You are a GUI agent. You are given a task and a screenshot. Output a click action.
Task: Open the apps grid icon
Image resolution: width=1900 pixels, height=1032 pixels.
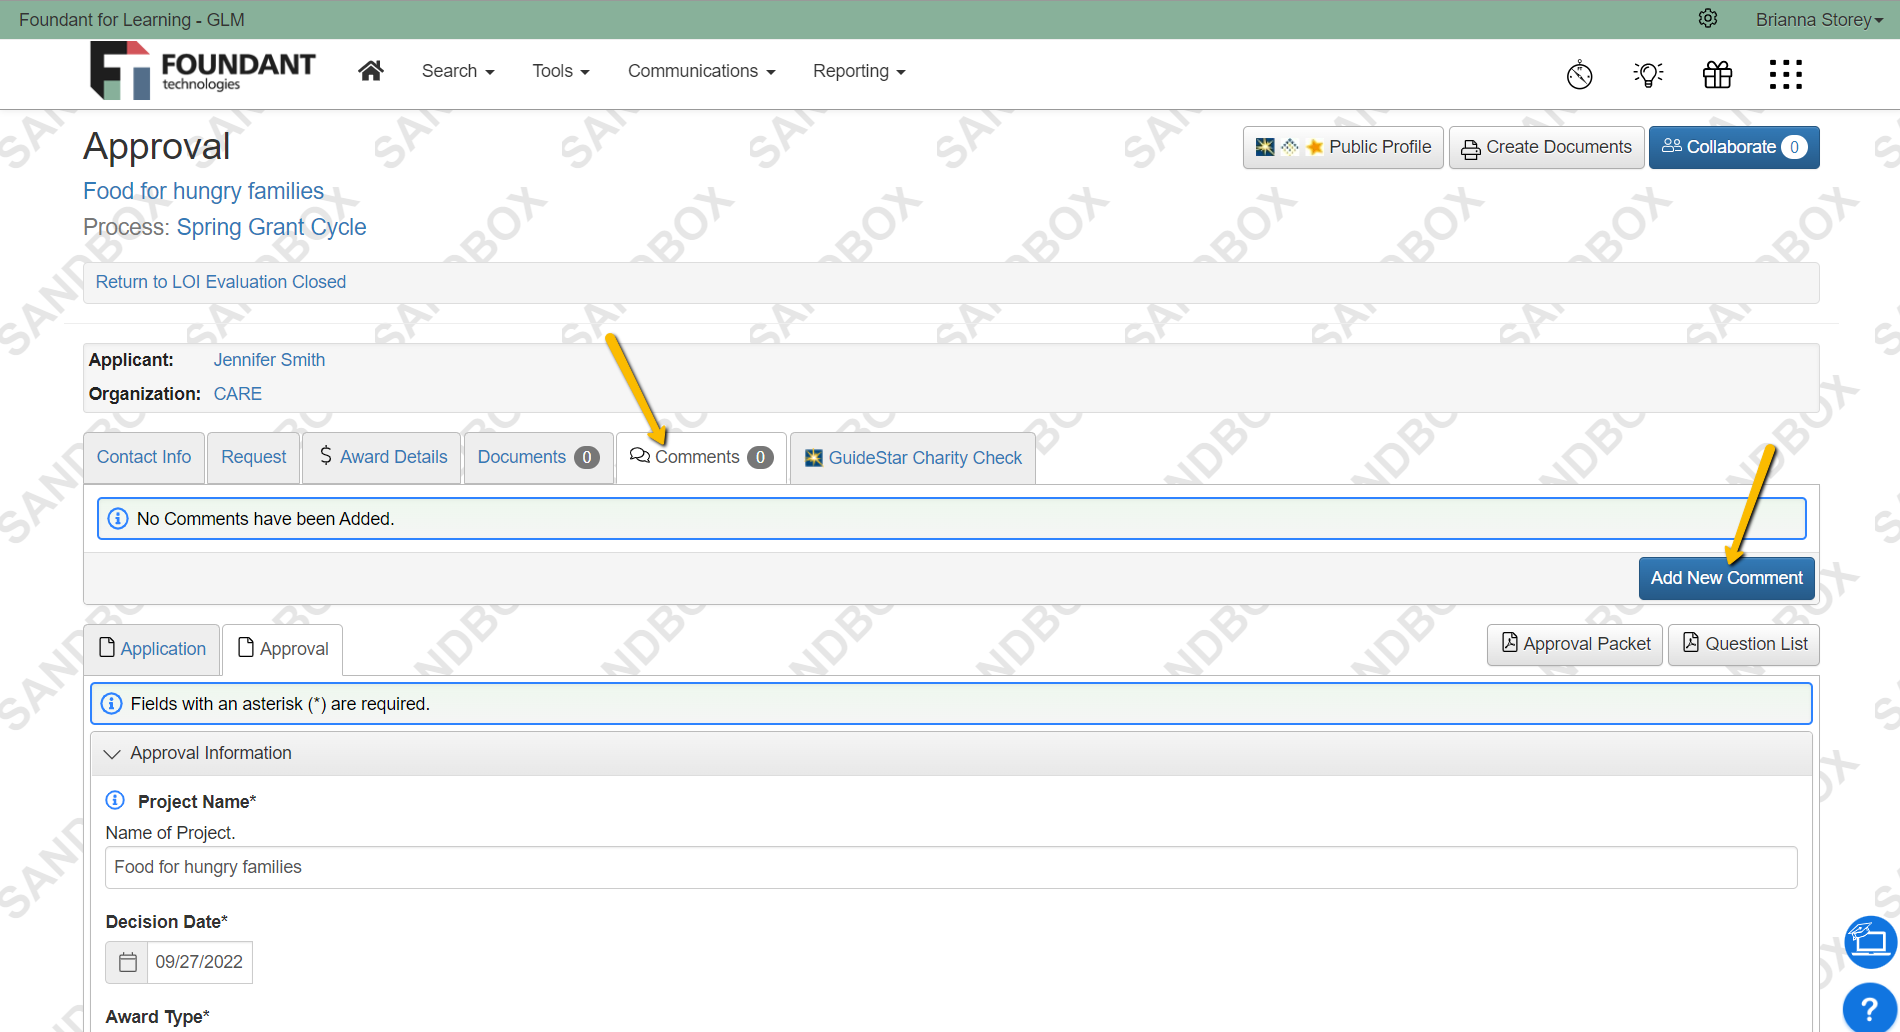coord(1785,74)
